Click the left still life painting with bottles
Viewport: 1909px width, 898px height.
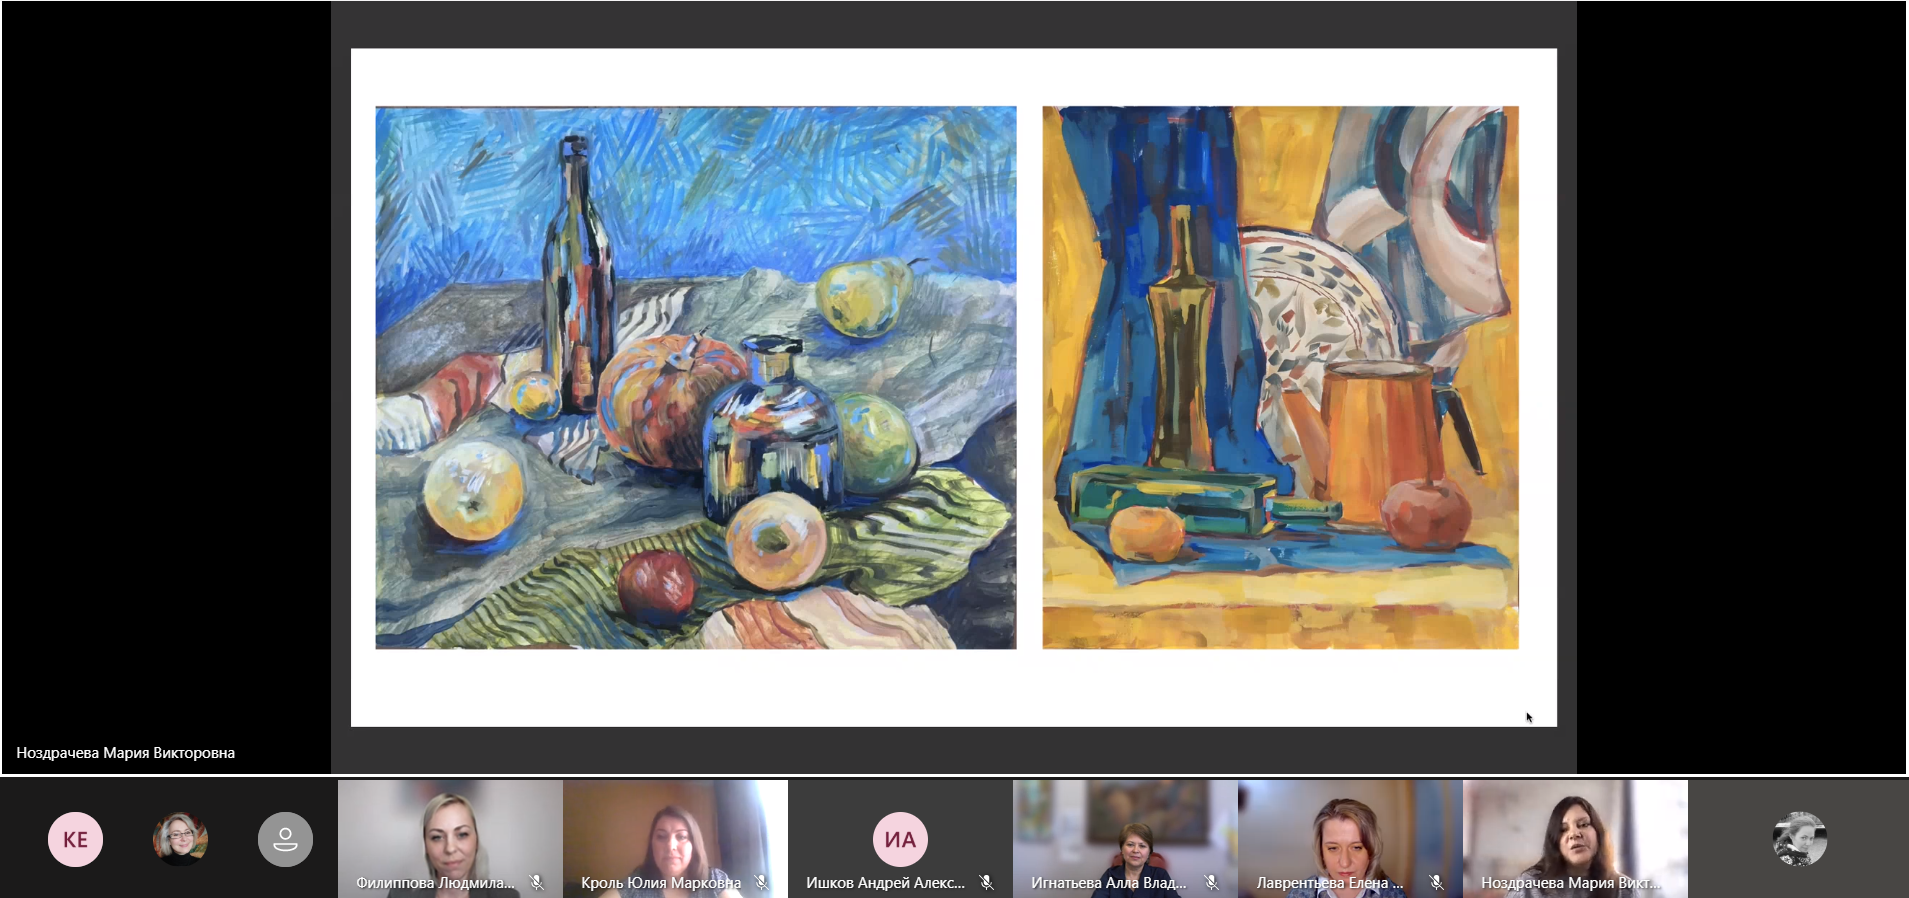click(696, 378)
